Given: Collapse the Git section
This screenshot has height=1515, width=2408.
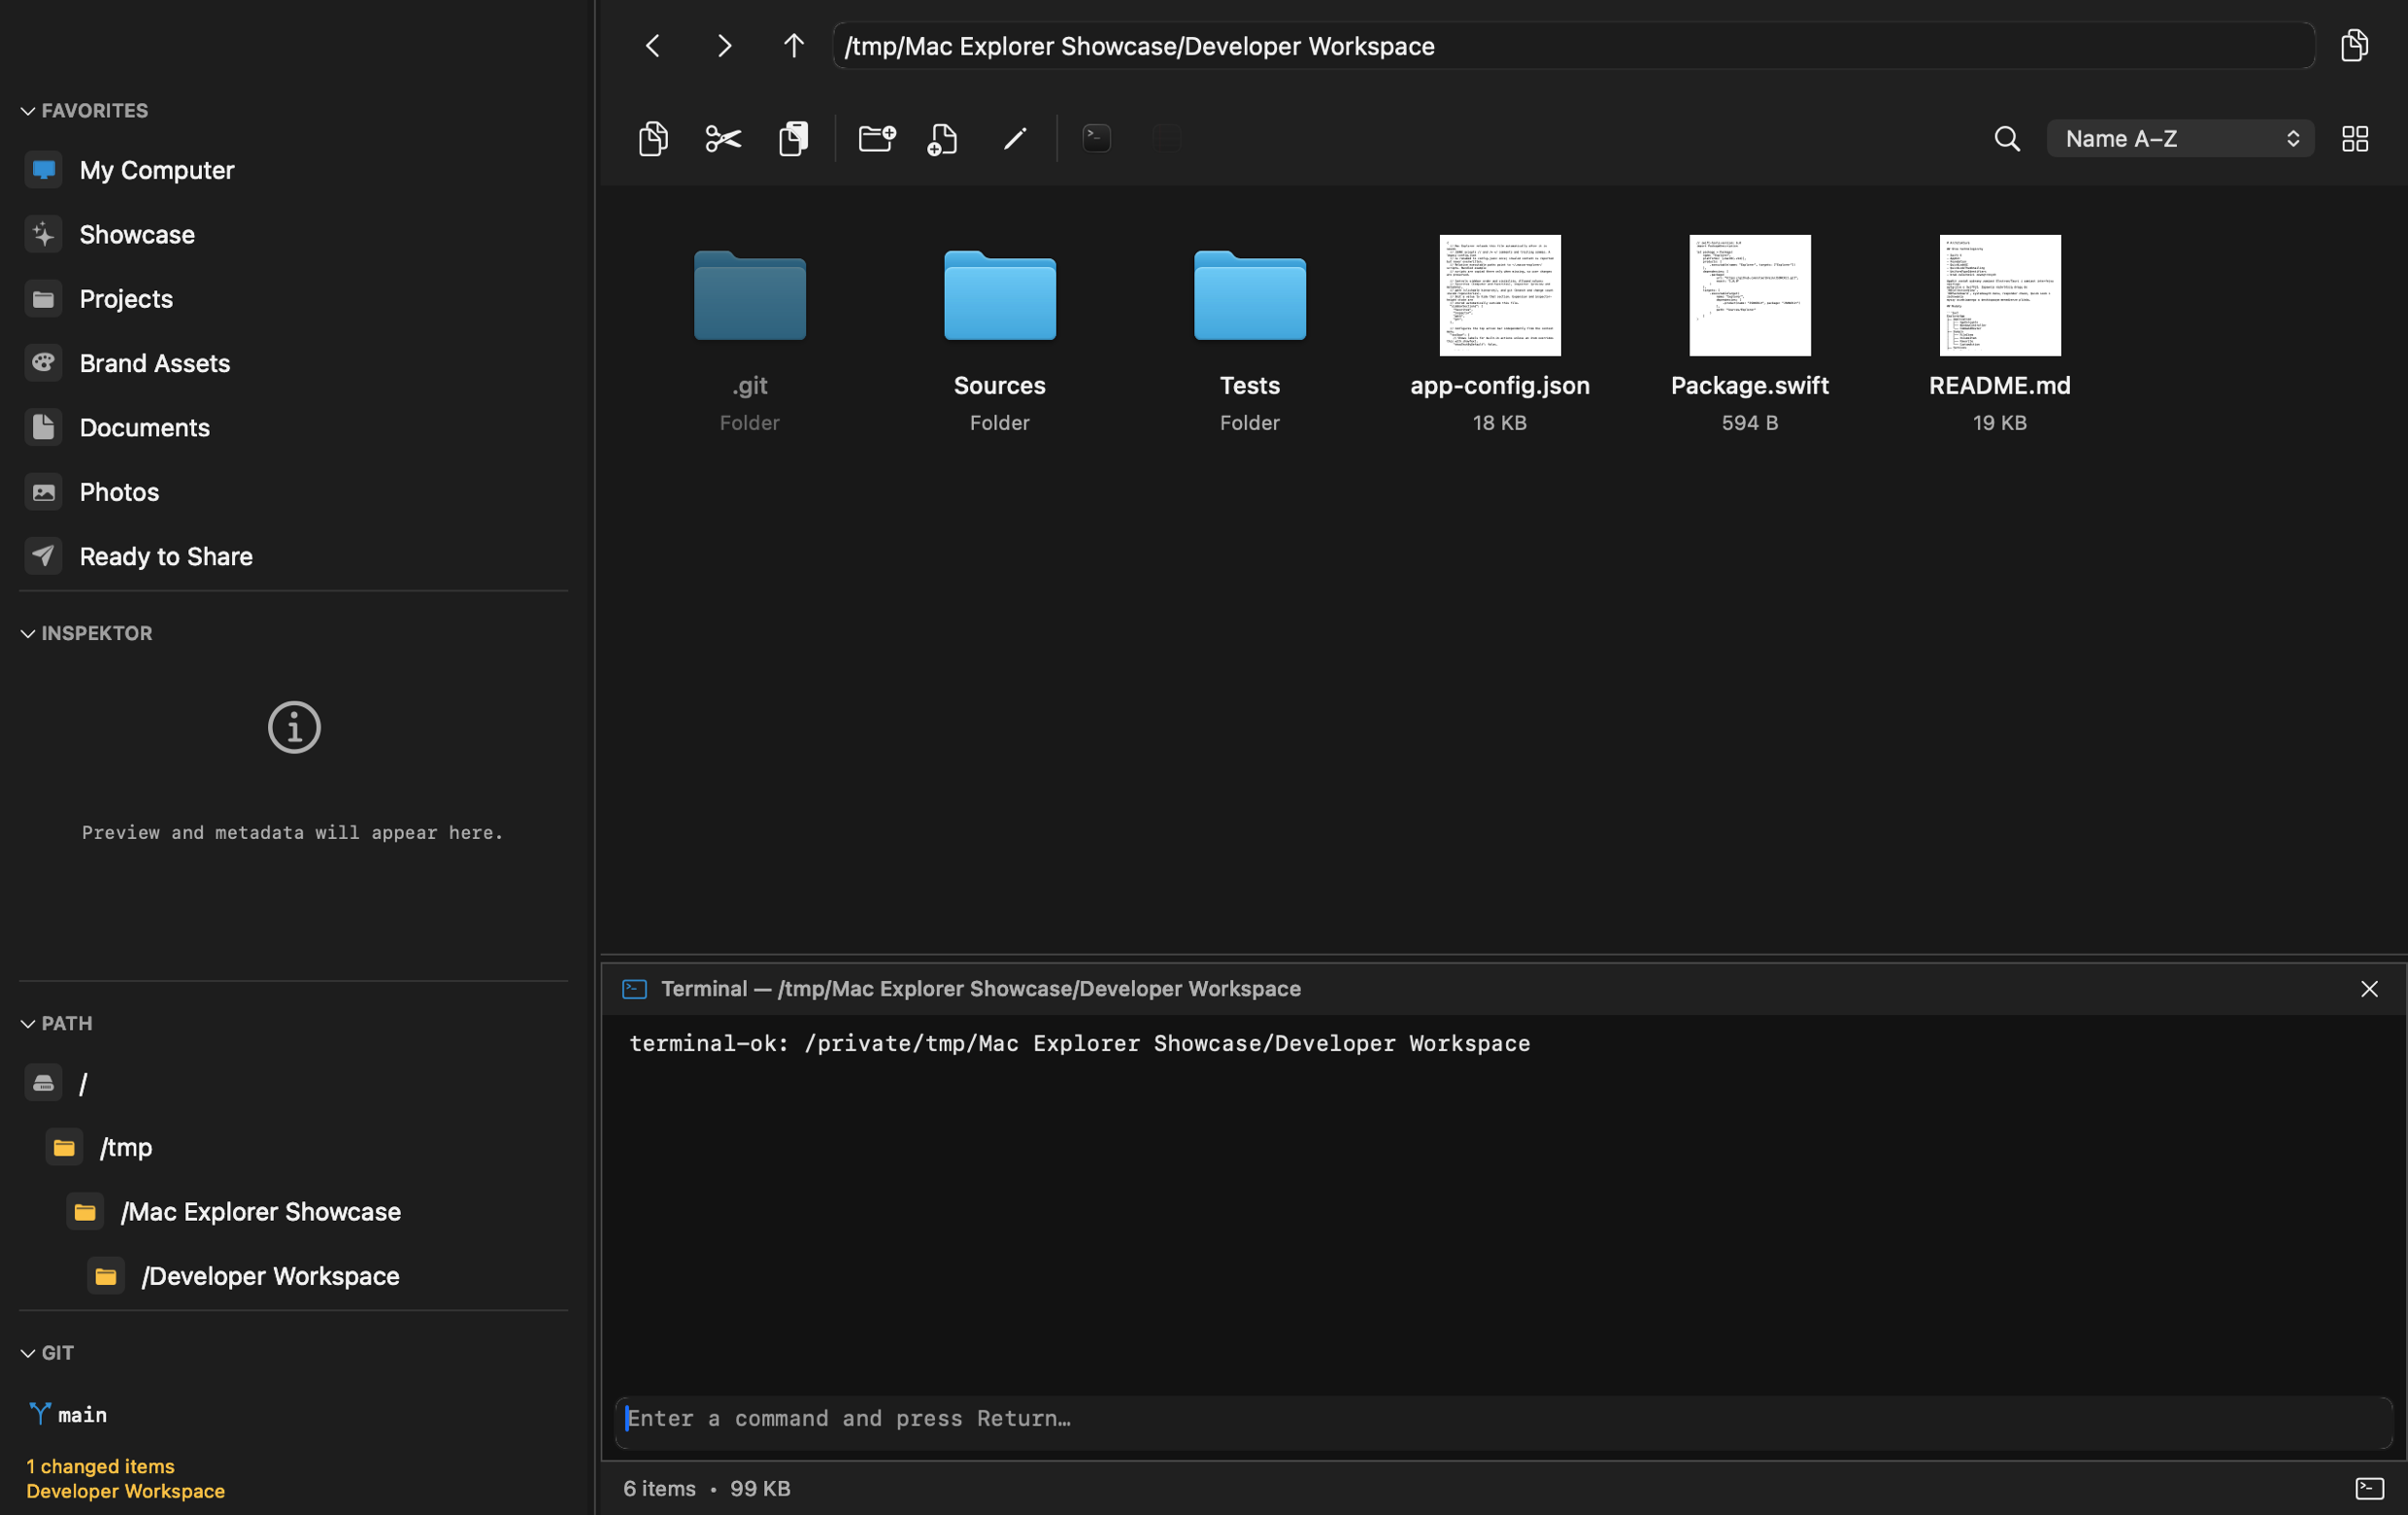Looking at the screenshot, I should [28, 1353].
